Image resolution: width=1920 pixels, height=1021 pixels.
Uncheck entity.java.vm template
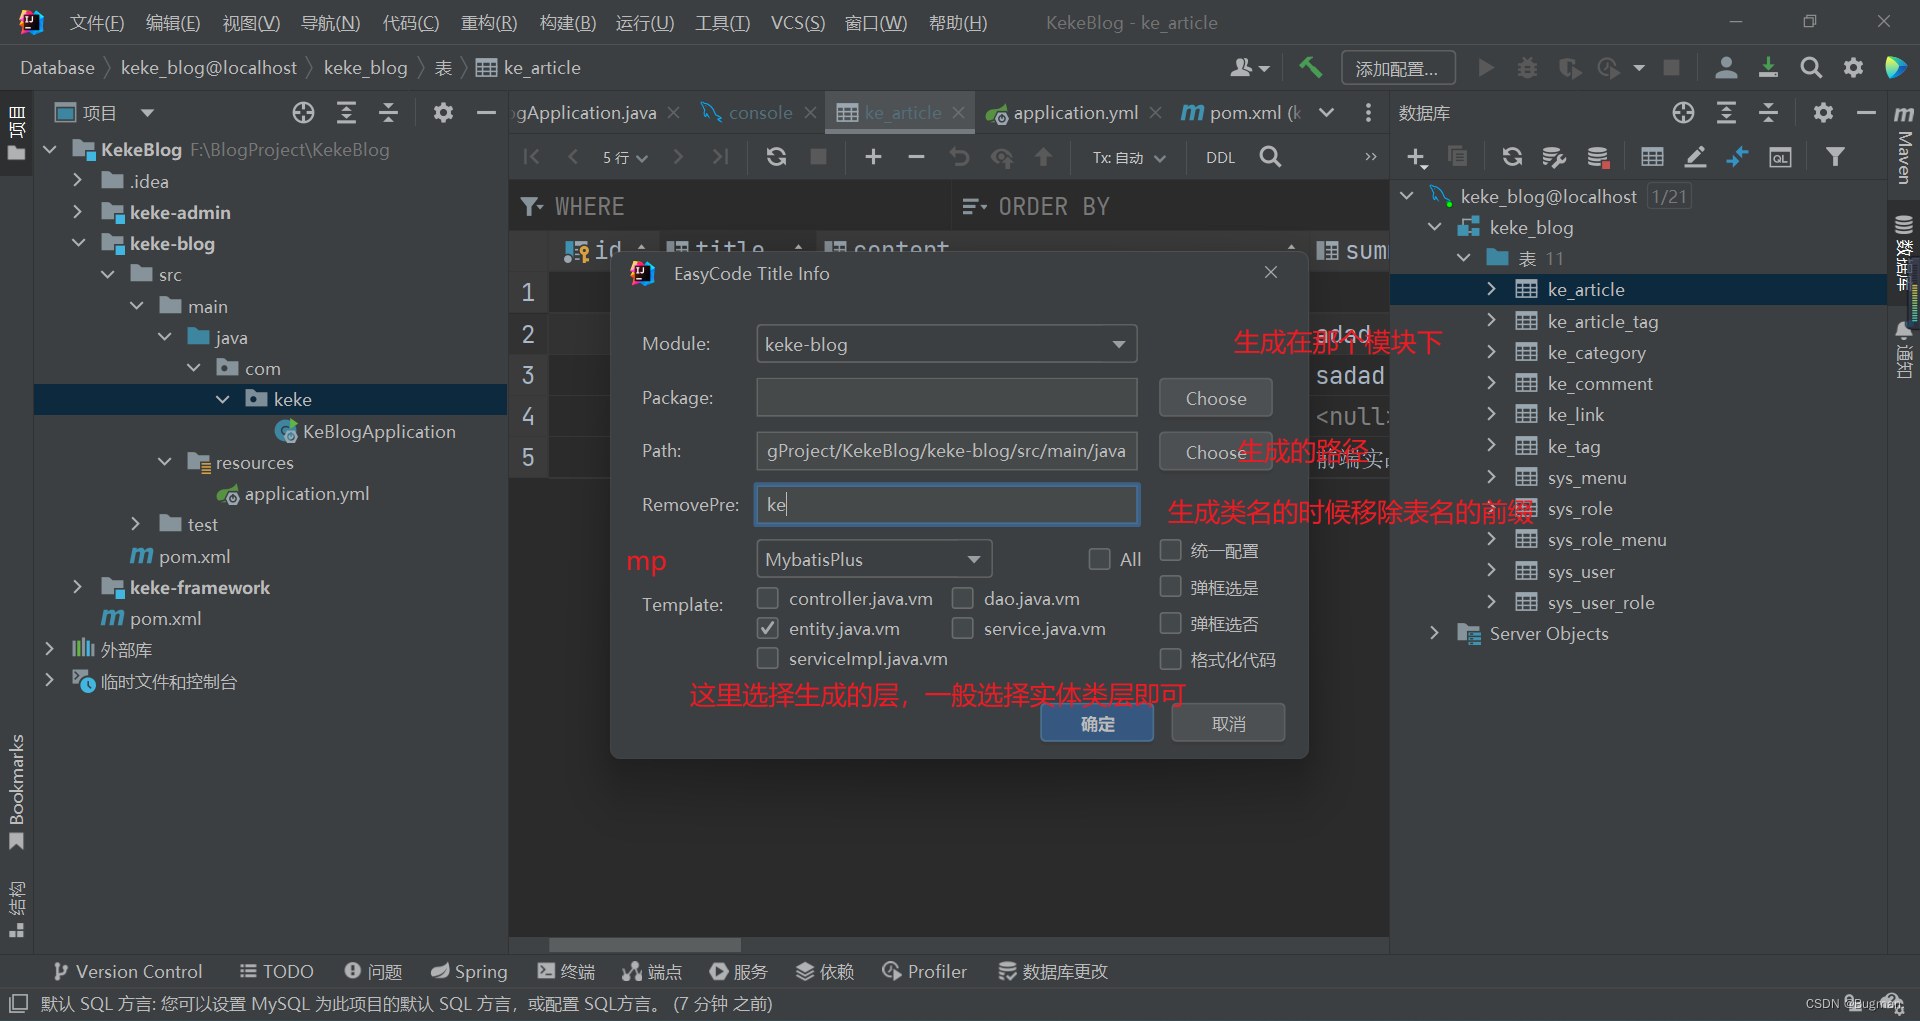pyautogui.click(x=768, y=628)
